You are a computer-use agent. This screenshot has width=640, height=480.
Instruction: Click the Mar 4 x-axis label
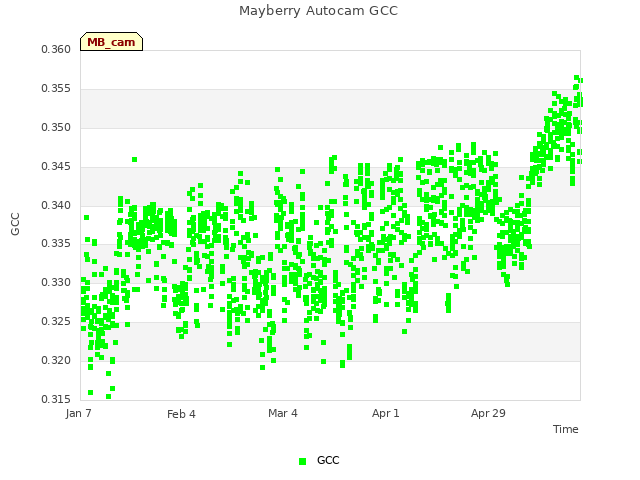tap(283, 413)
